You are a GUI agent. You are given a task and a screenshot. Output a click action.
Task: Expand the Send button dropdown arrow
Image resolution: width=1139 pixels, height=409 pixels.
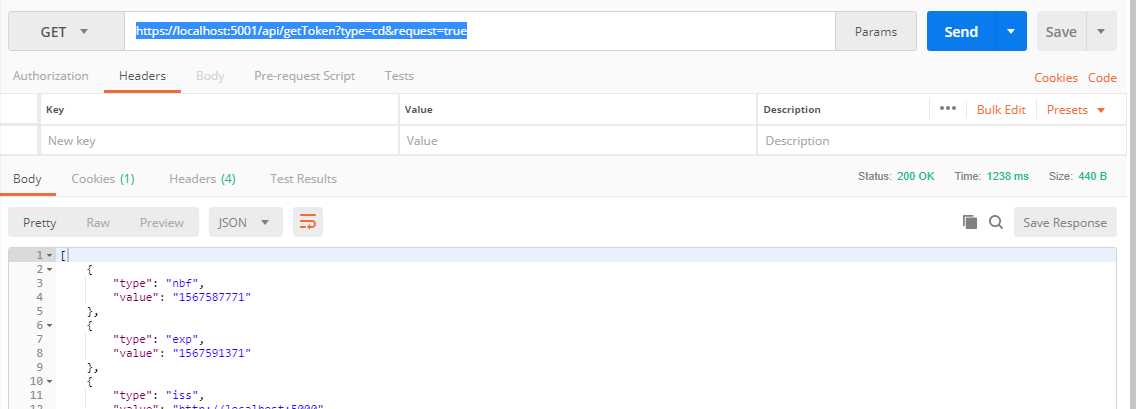coord(1011,32)
